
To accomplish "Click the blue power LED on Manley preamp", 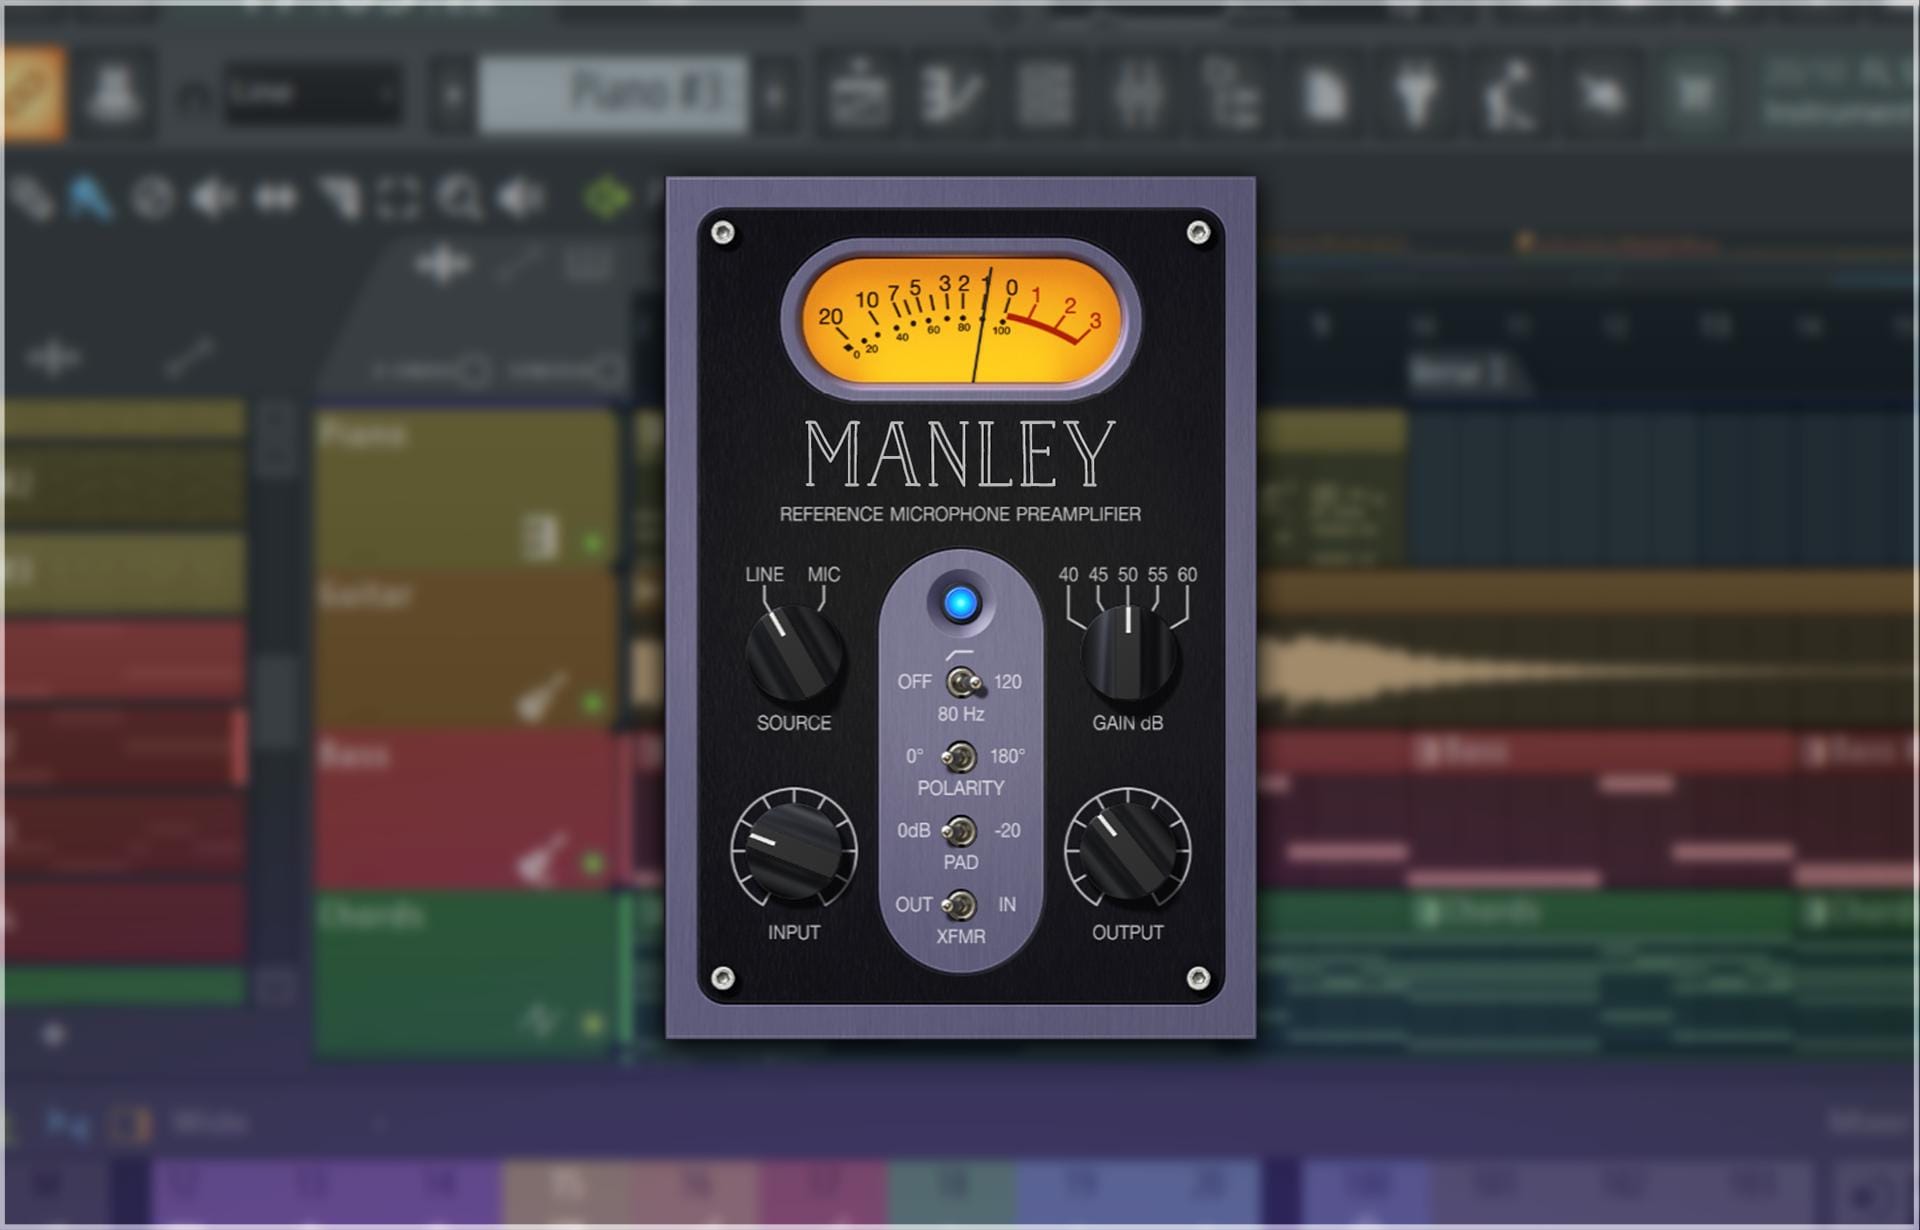I will (x=960, y=603).
